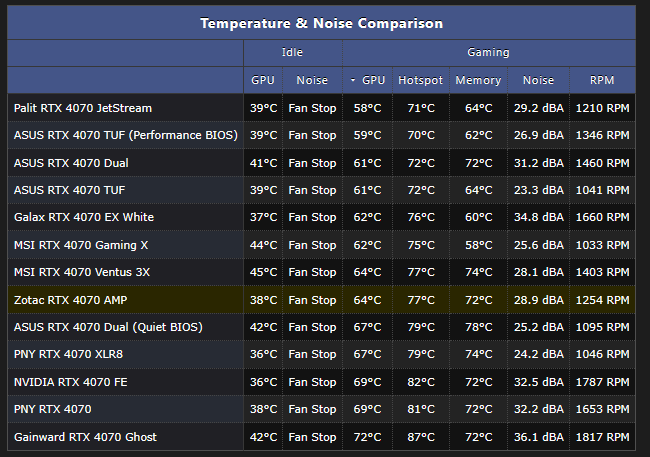Sort by Hotspot column header
Viewport: 650px width, 457px height.
(x=420, y=80)
